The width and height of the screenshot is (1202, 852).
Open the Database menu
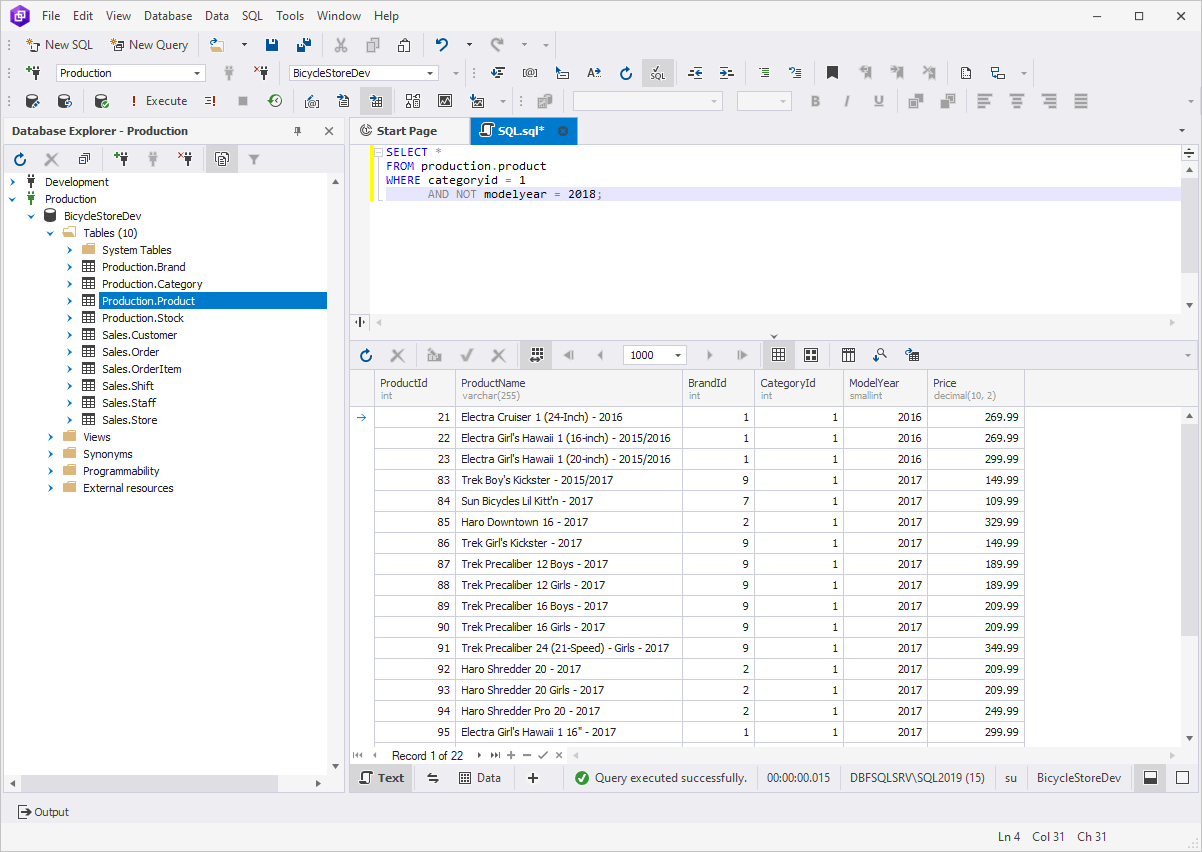(167, 16)
